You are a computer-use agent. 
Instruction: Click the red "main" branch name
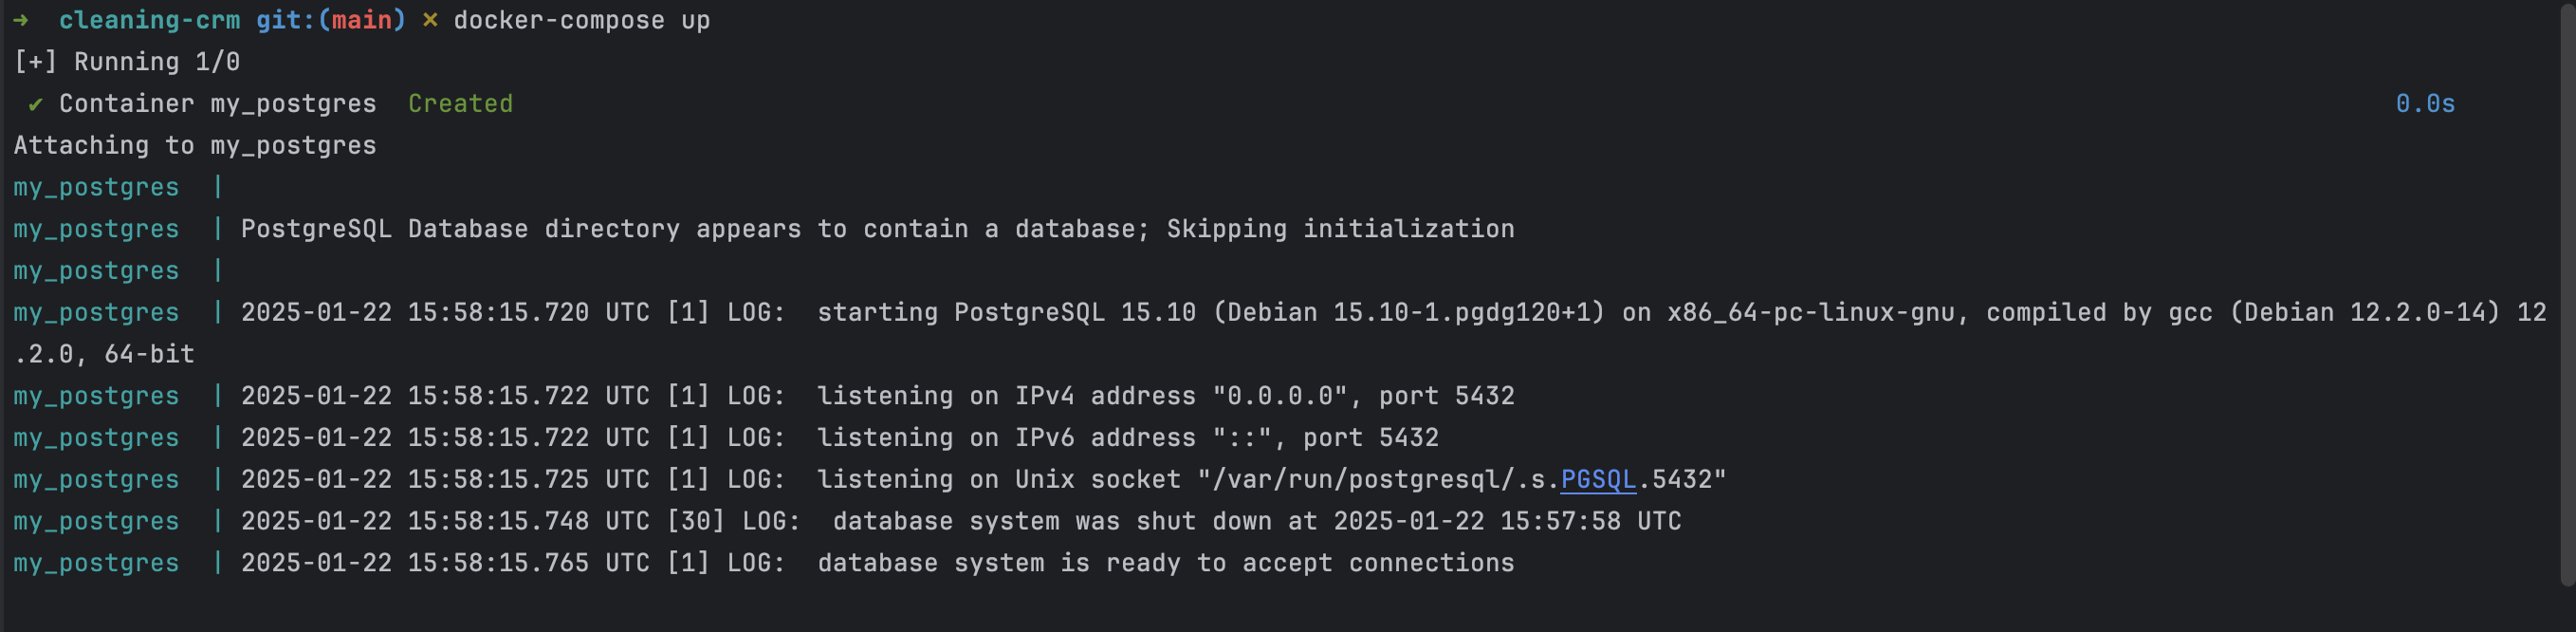coord(362,20)
